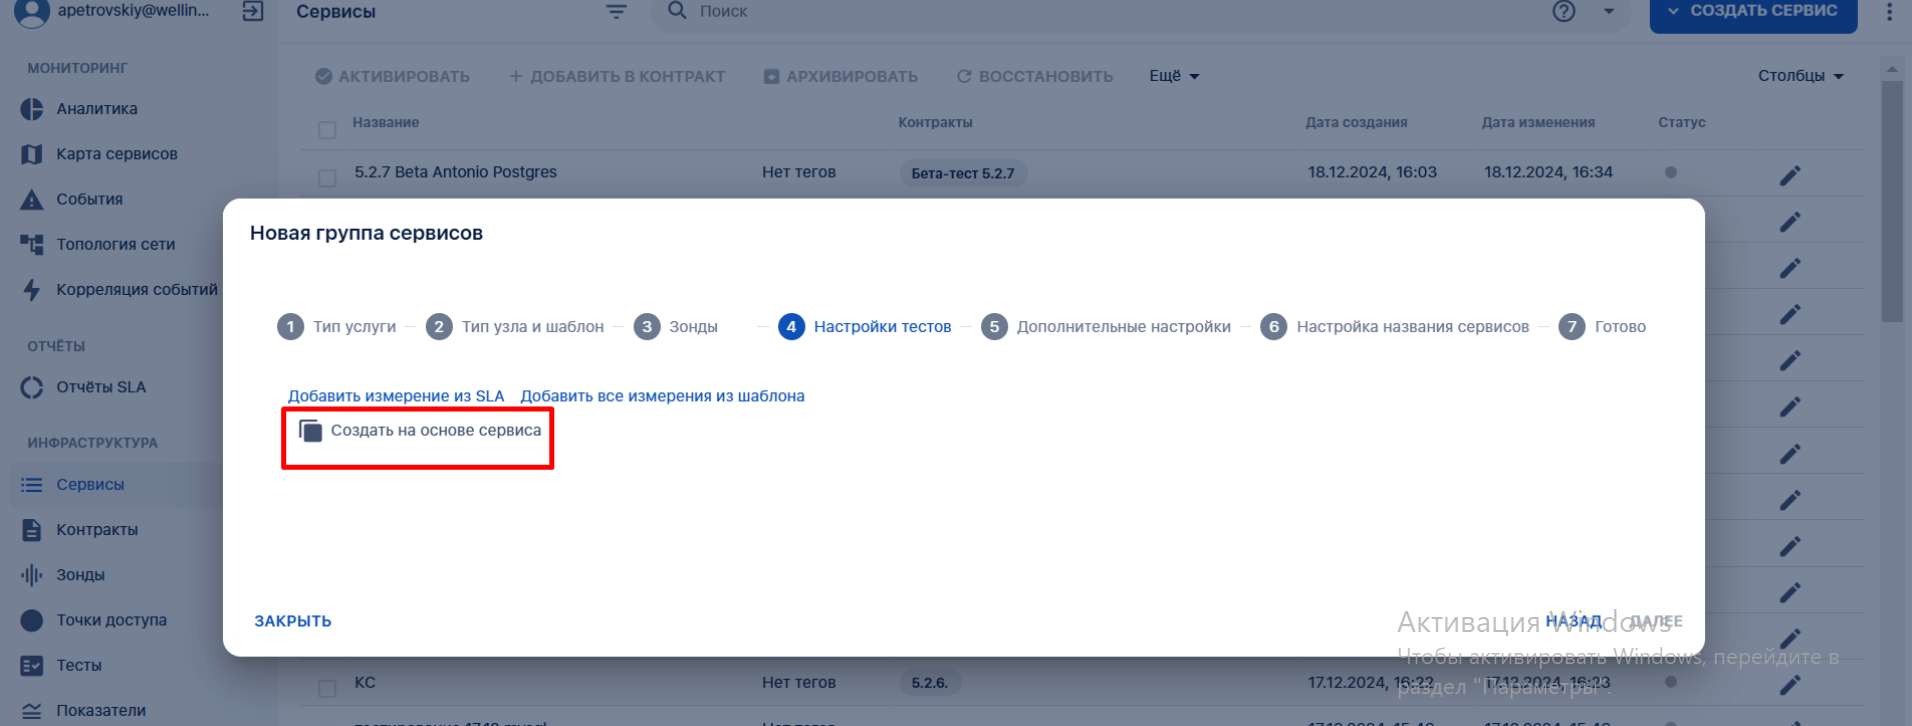Click the ЗАКРЫТЬ button in the dialog
This screenshot has height=726, width=1912.
pos(293,621)
